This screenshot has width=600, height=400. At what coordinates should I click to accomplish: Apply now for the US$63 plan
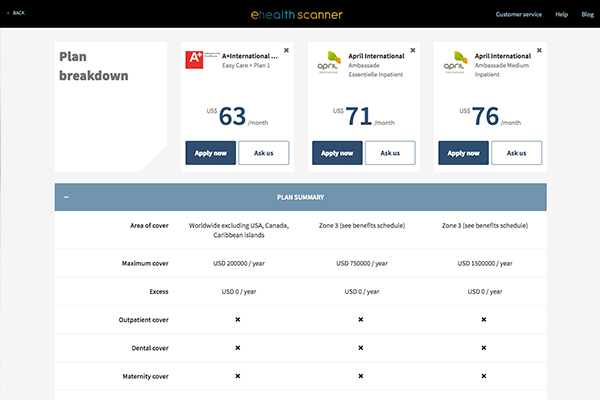[210, 153]
